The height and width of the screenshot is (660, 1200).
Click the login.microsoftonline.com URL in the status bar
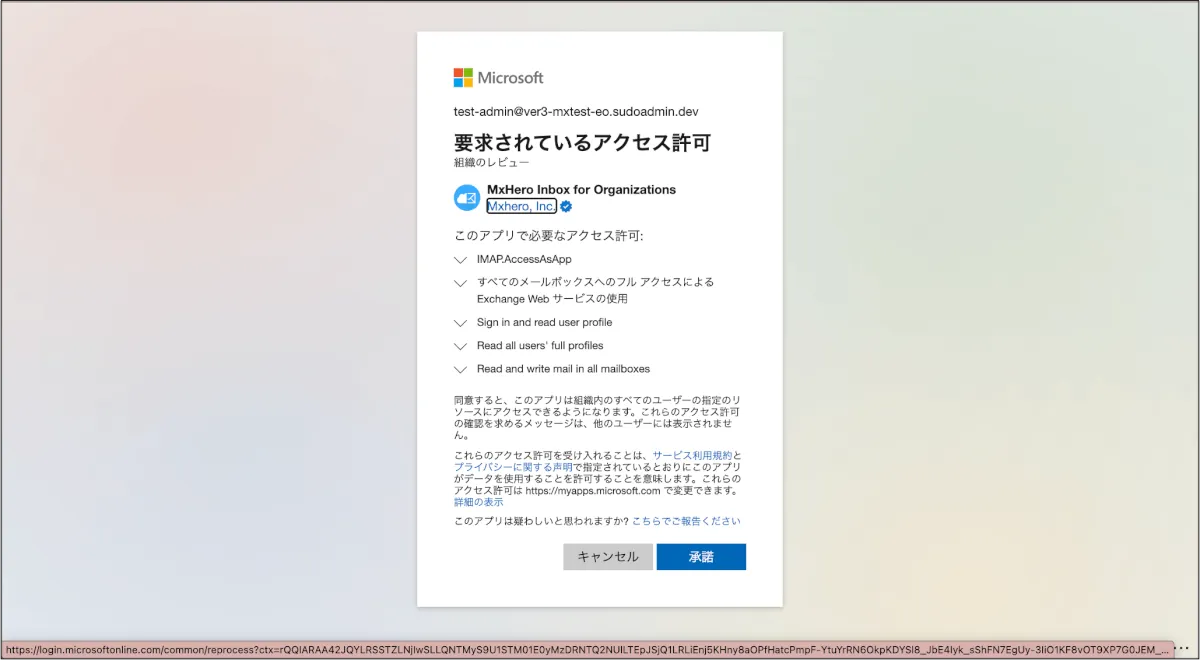pos(587,650)
